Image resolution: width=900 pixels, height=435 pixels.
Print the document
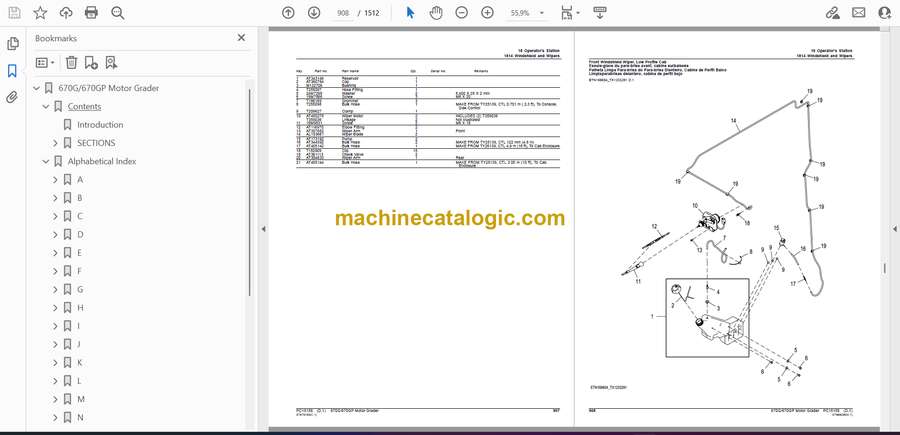point(91,13)
